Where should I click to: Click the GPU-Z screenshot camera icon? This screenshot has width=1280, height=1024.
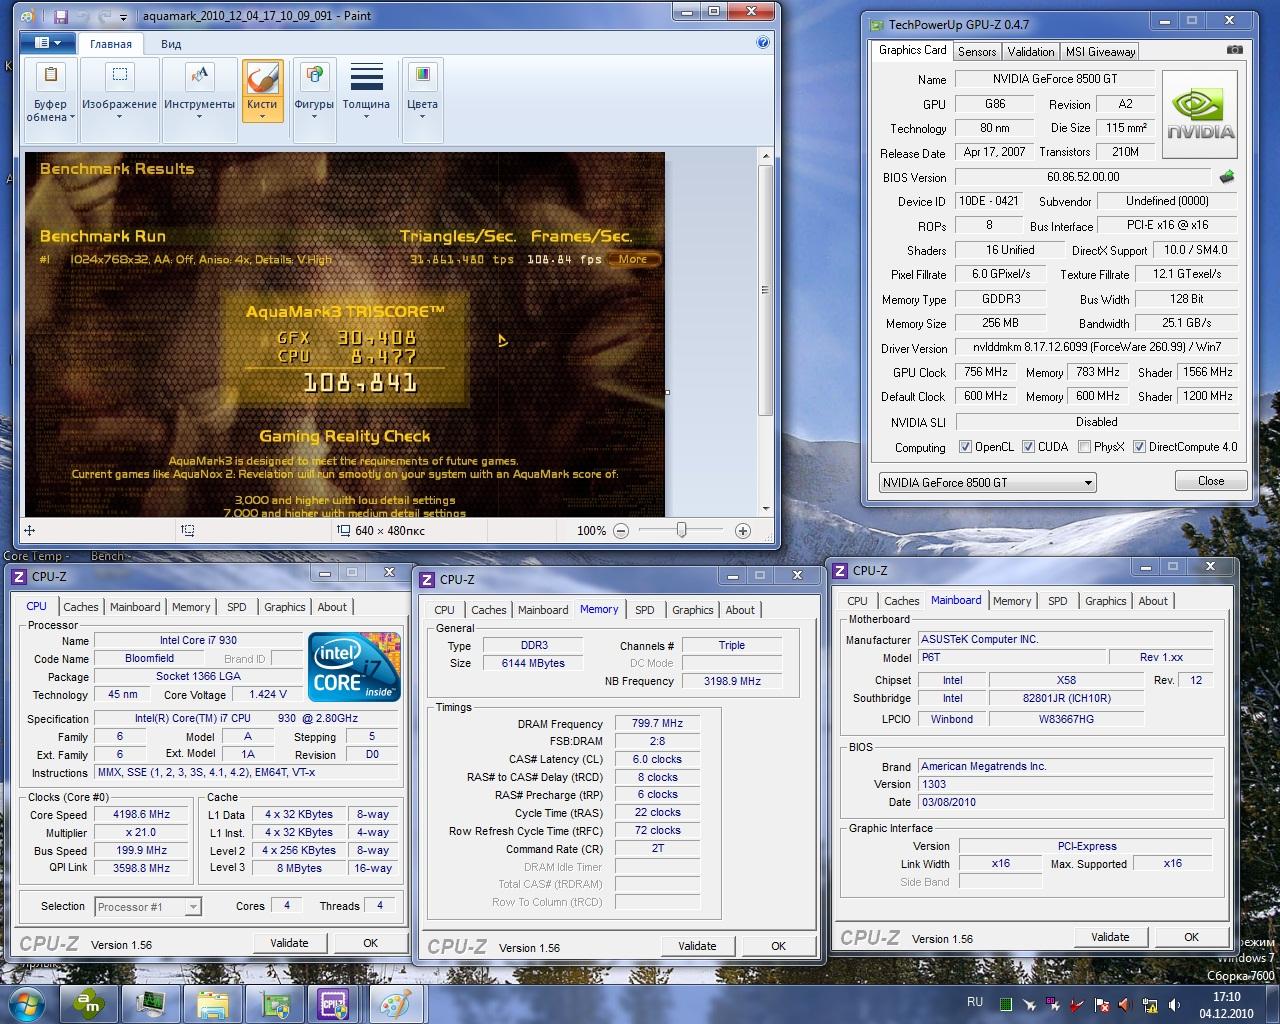coord(1235,50)
